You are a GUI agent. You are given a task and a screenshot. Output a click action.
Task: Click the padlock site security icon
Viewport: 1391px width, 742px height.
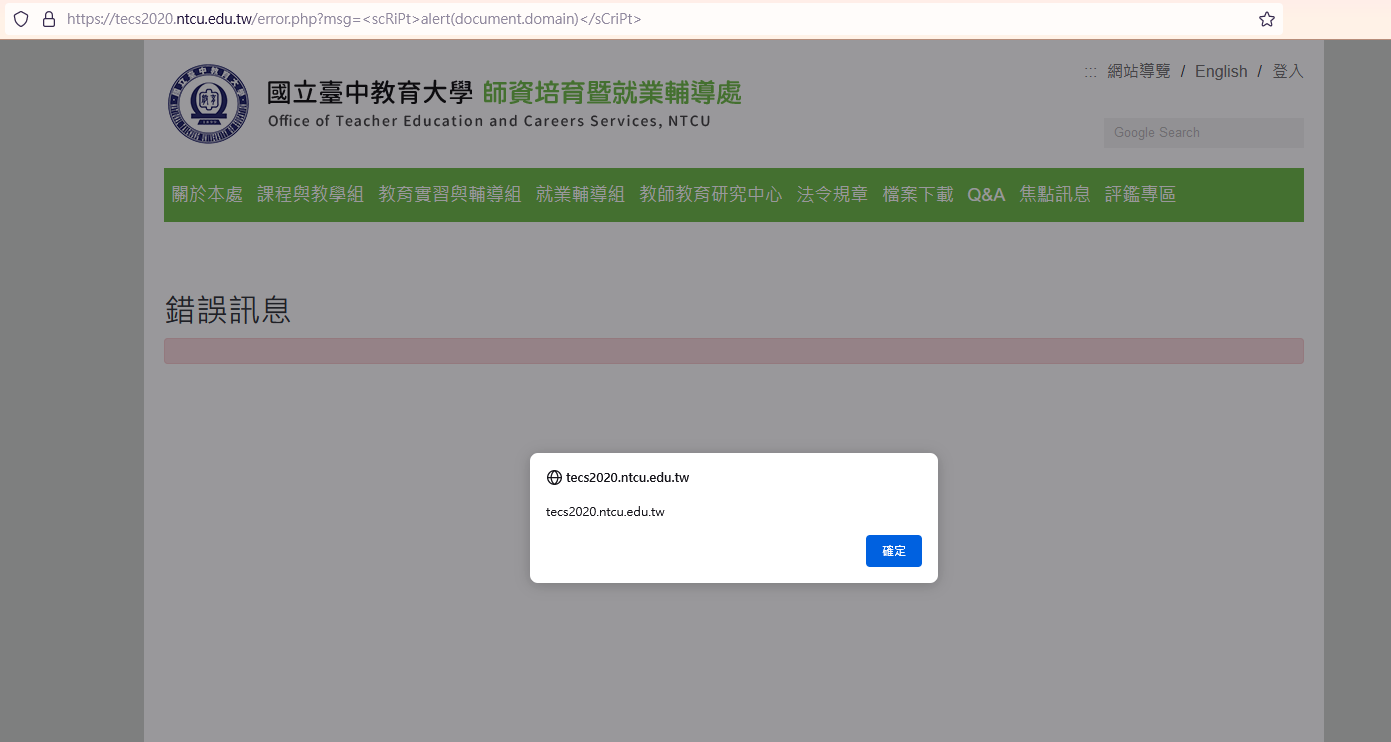click(49, 19)
